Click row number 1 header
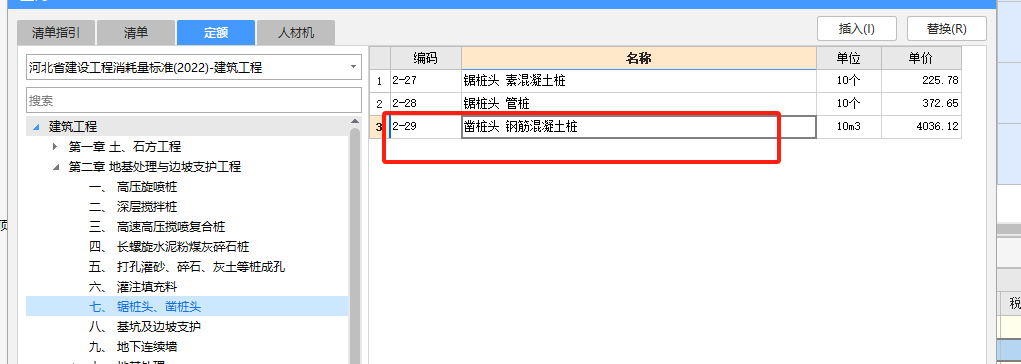 click(x=380, y=81)
